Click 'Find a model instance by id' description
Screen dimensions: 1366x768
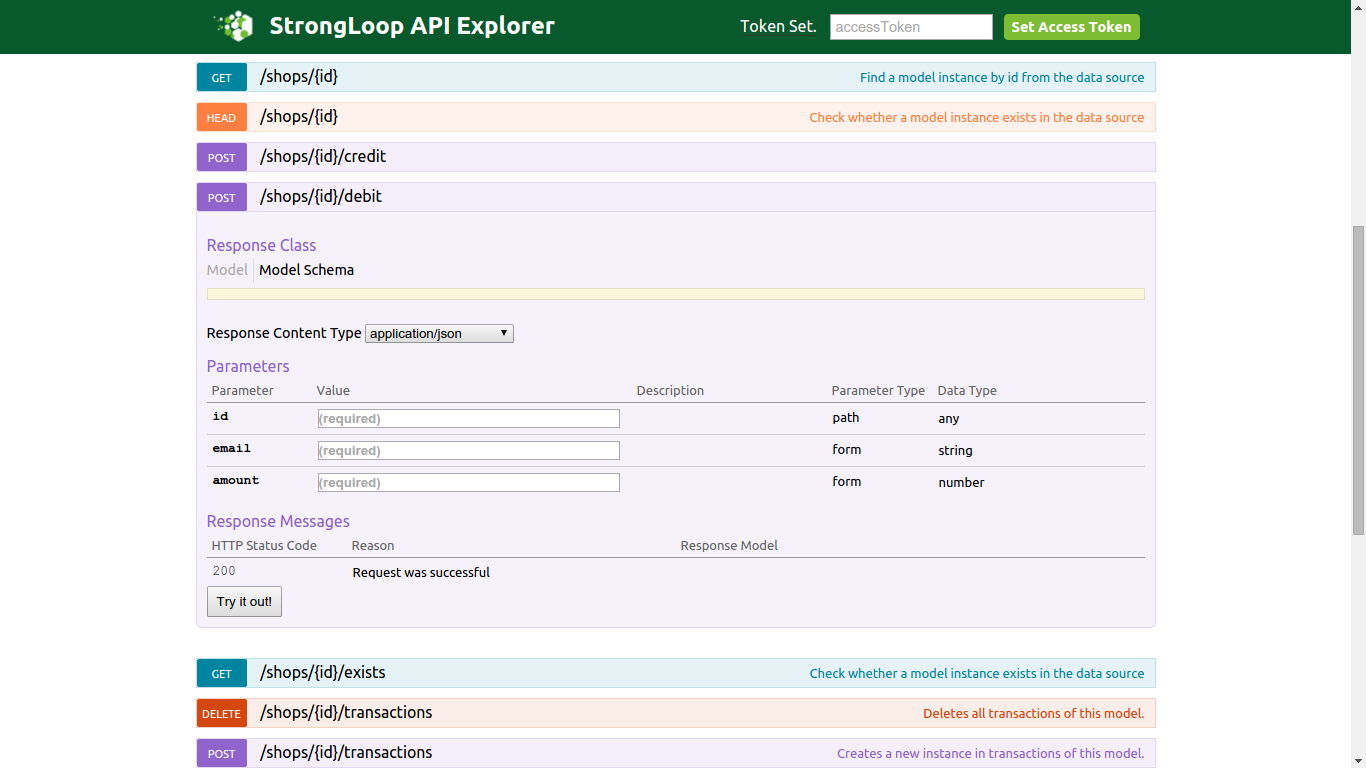pos(1002,77)
